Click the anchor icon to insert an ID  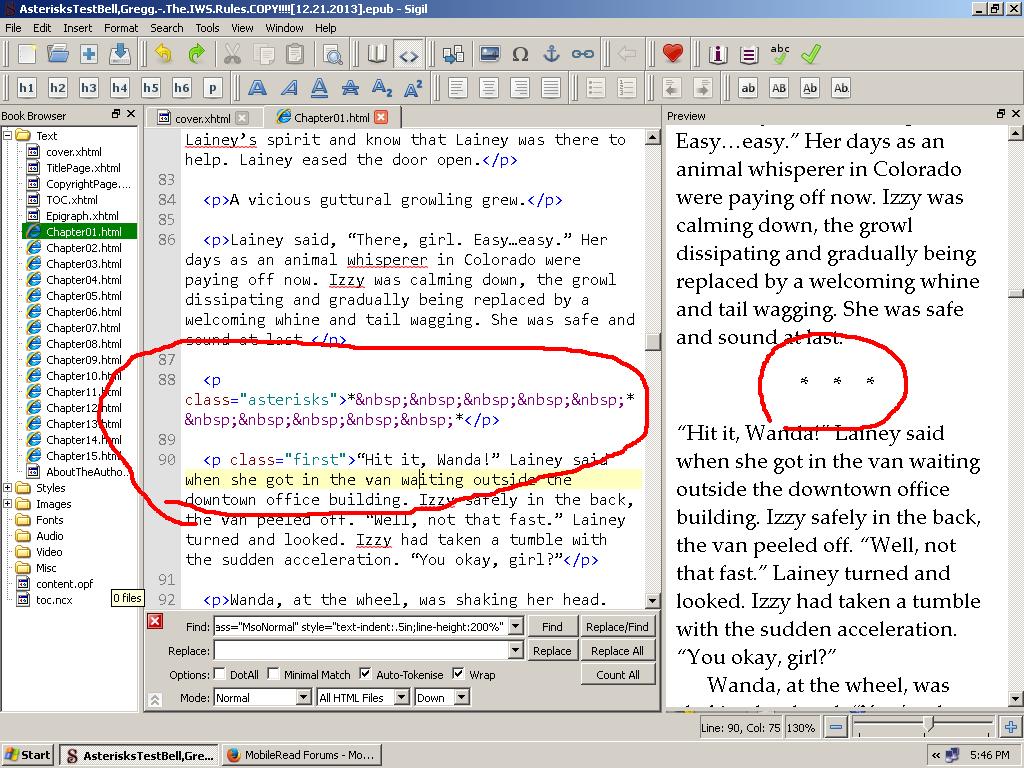(x=551, y=54)
